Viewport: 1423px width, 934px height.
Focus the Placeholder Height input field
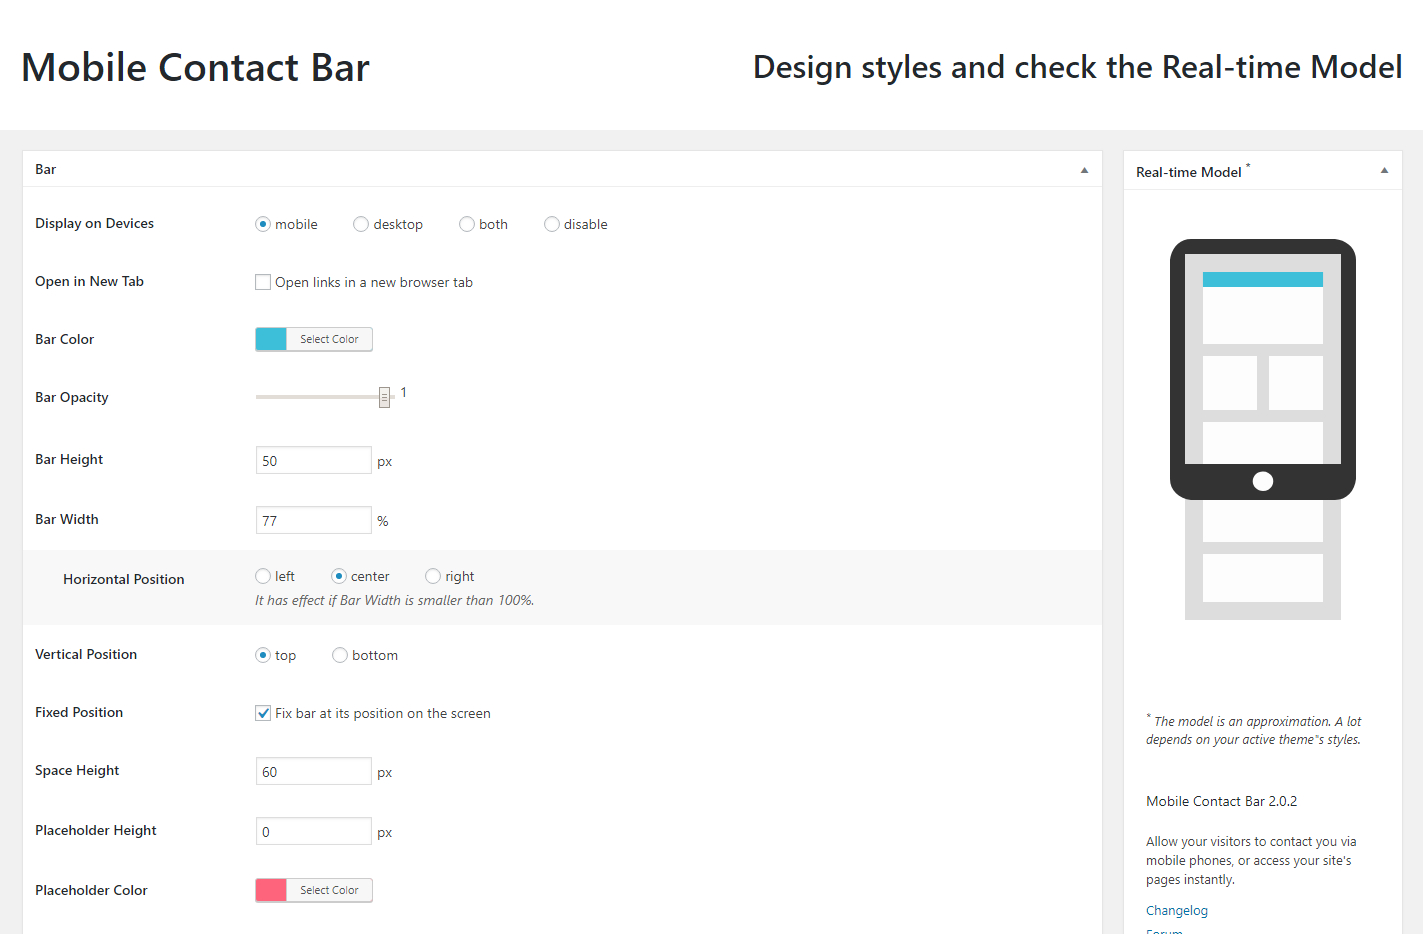pos(314,831)
